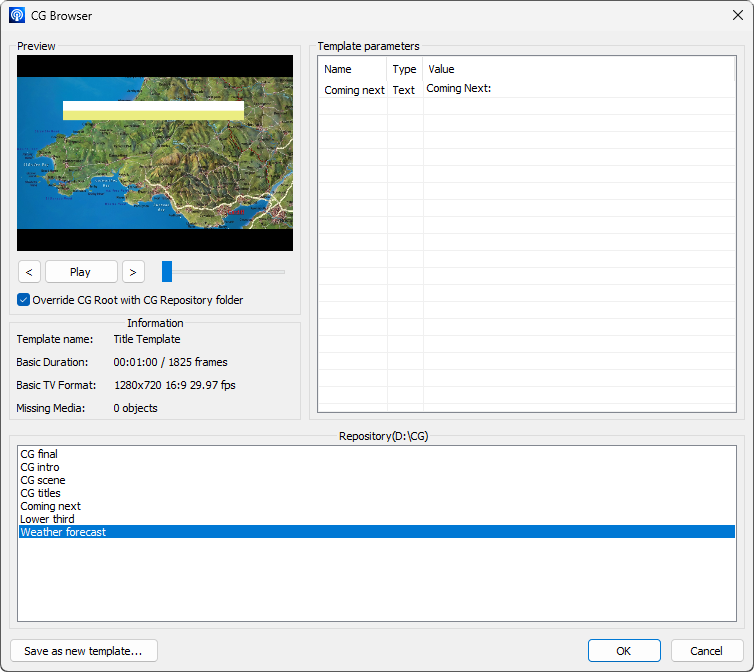Click the map preview image
This screenshot has width=754, height=672.
[x=155, y=153]
